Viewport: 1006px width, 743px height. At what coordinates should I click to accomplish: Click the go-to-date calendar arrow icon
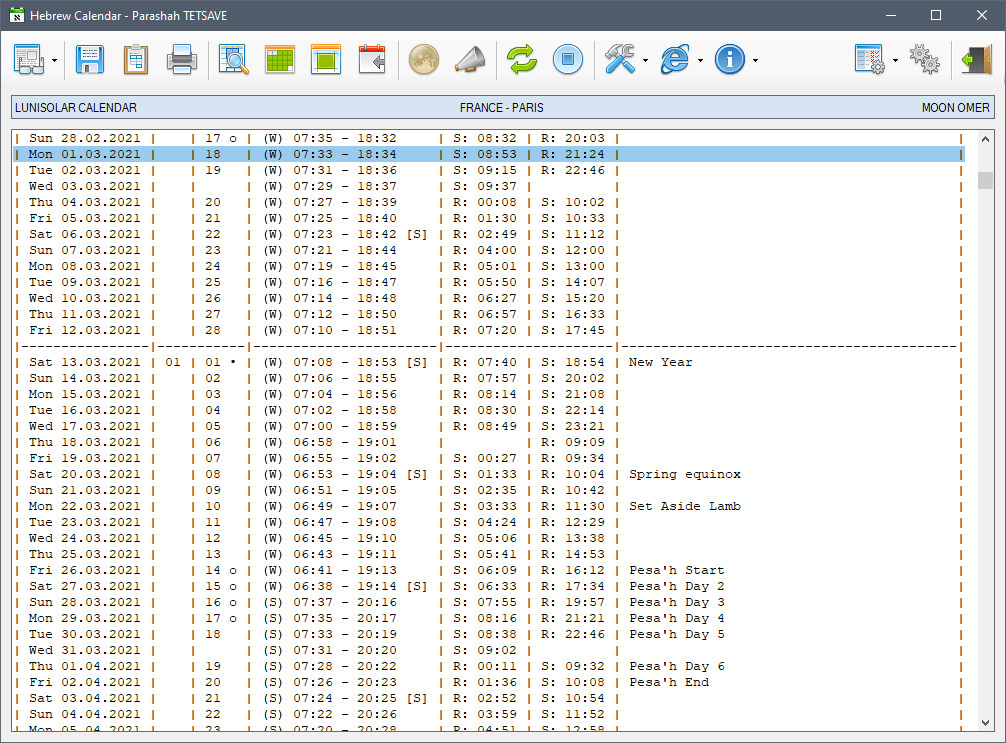(x=372, y=60)
